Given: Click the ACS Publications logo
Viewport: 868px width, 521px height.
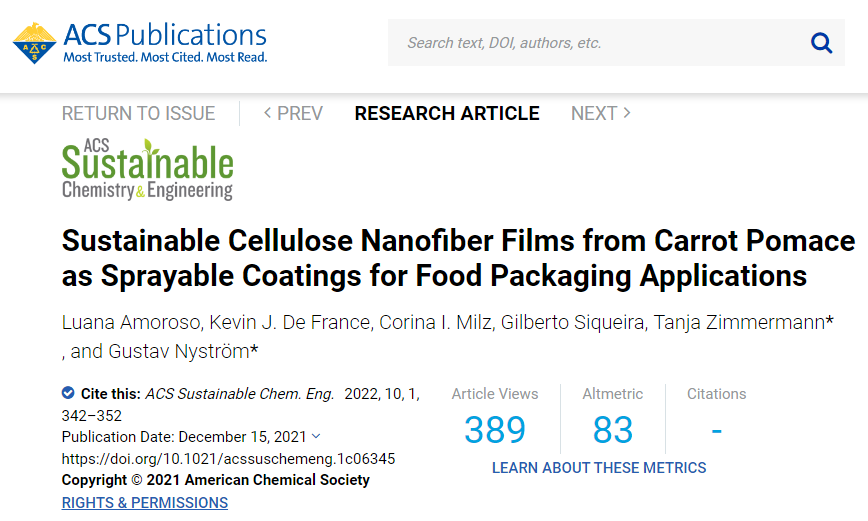Looking at the screenshot, I should pyautogui.click(x=140, y=43).
